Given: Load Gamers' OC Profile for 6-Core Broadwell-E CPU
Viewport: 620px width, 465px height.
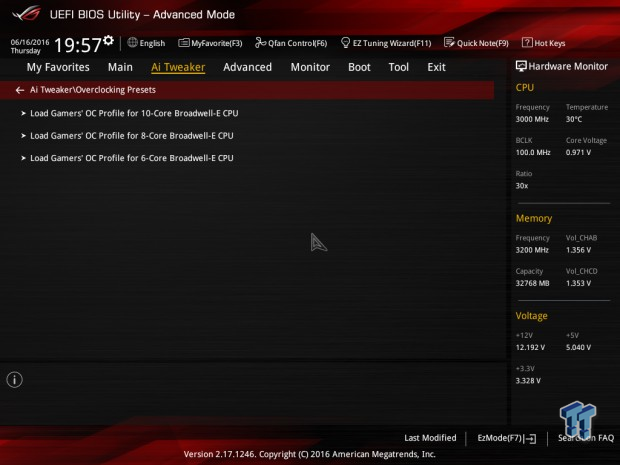Looking at the screenshot, I should click(x=132, y=158).
